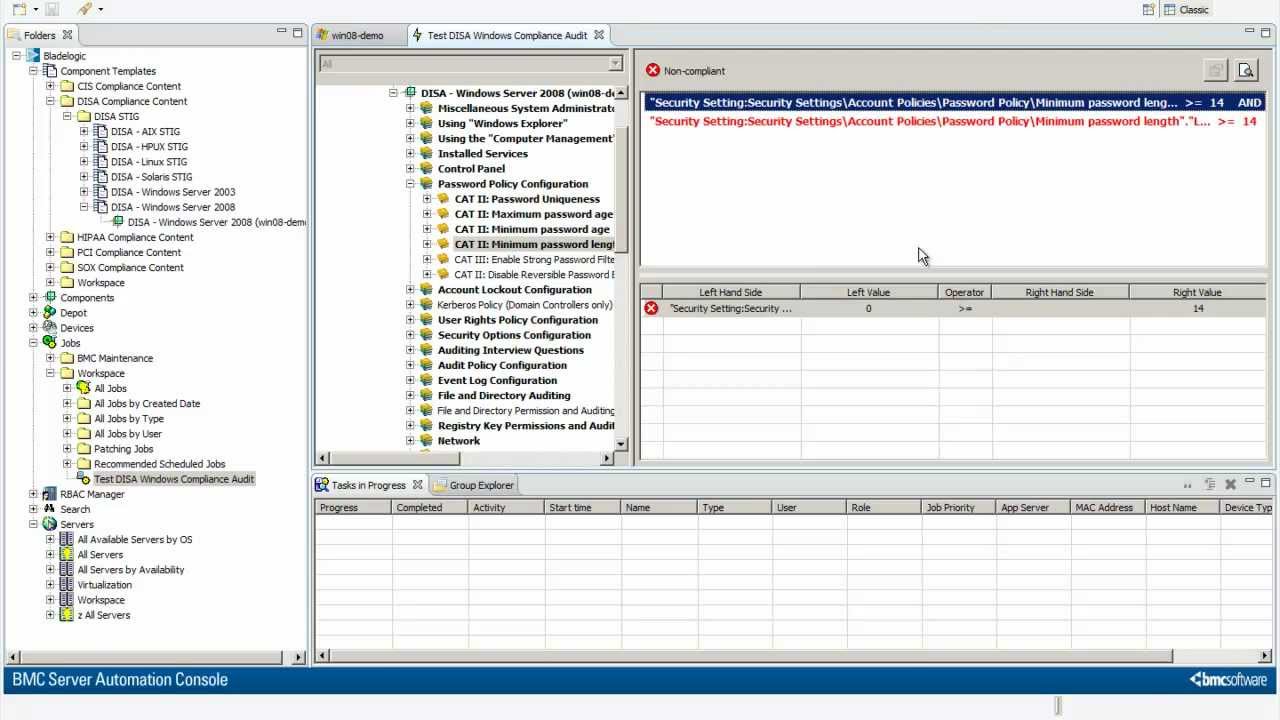Click the z All Servers smart group icon

coord(66,615)
